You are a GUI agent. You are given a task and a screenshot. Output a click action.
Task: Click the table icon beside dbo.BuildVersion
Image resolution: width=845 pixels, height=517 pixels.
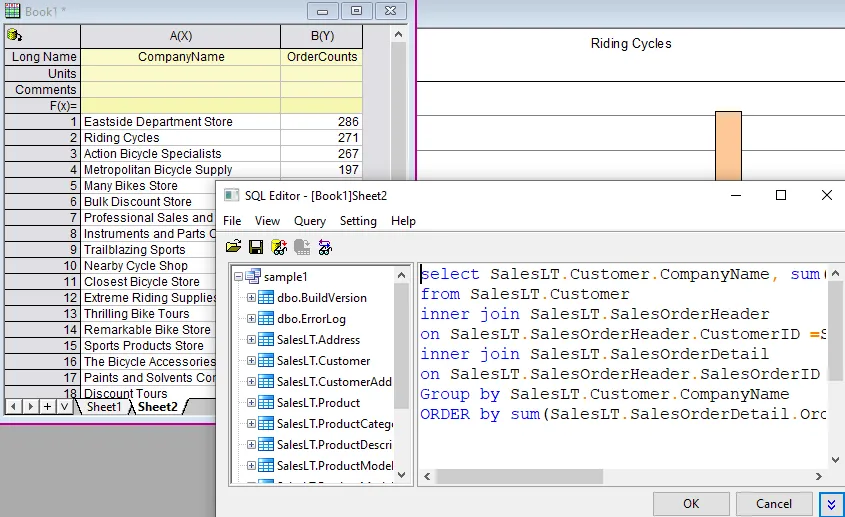[266, 298]
